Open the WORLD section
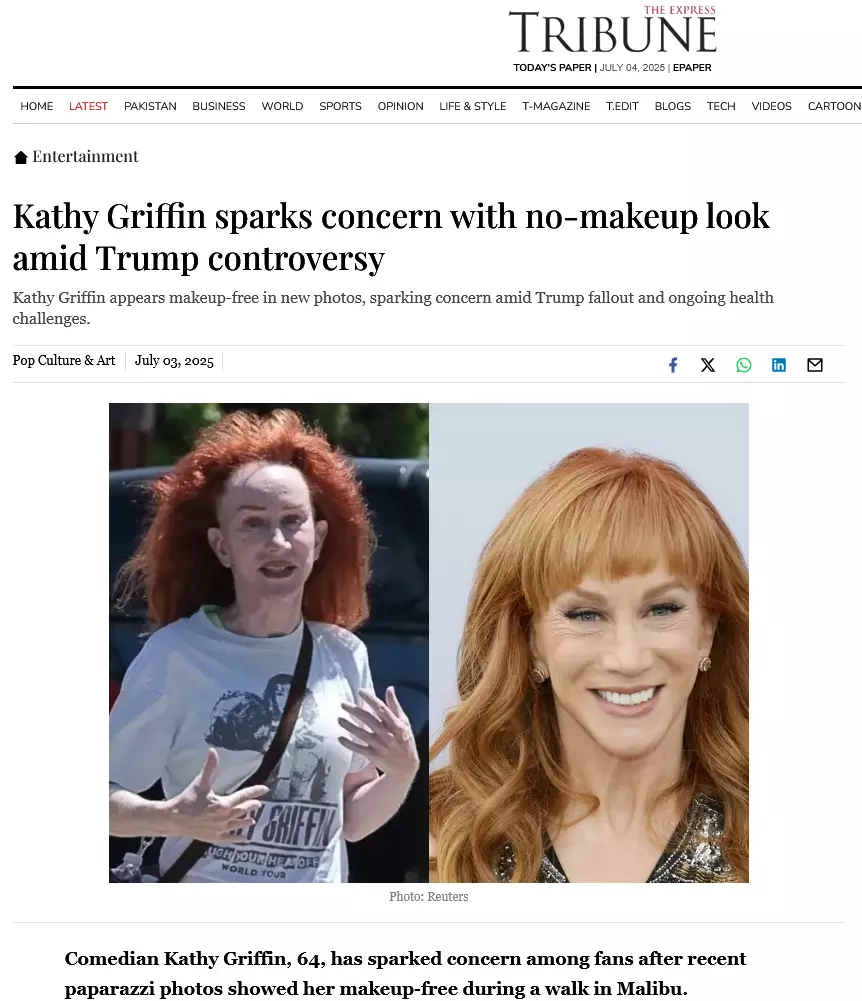 [282, 106]
